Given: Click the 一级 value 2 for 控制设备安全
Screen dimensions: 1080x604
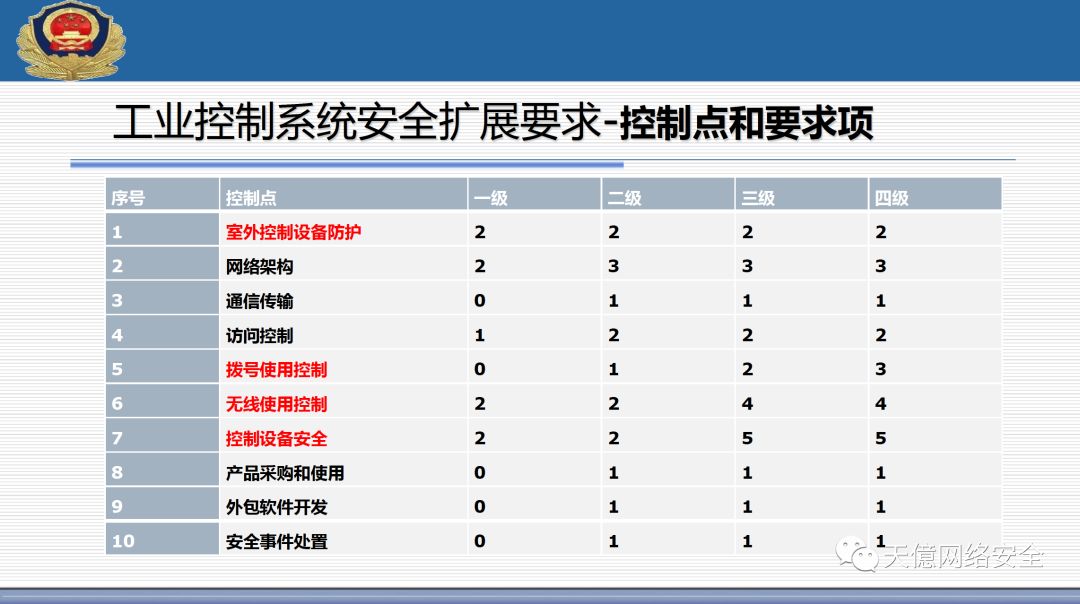Looking at the screenshot, I should pyautogui.click(x=480, y=438).
